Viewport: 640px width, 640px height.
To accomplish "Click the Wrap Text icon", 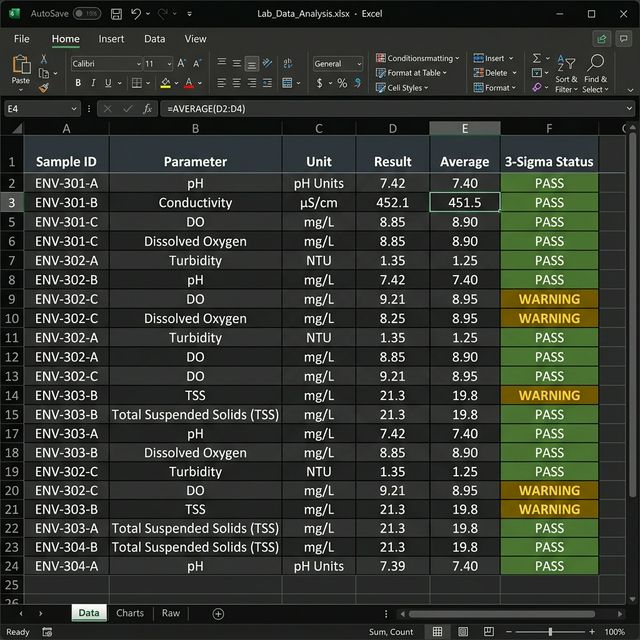I will click(288, 63).
